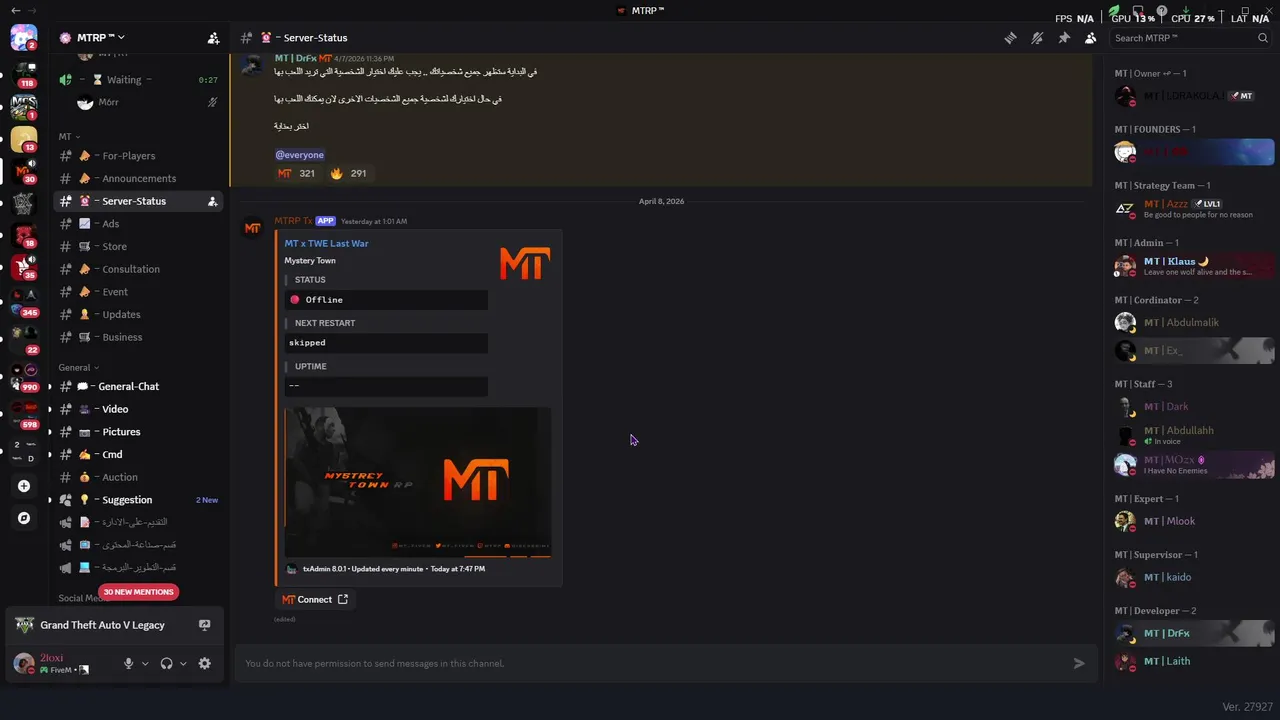Click MTRP Tx bot username
Screen dimensions: 1280x720
(x=293, y=221)
